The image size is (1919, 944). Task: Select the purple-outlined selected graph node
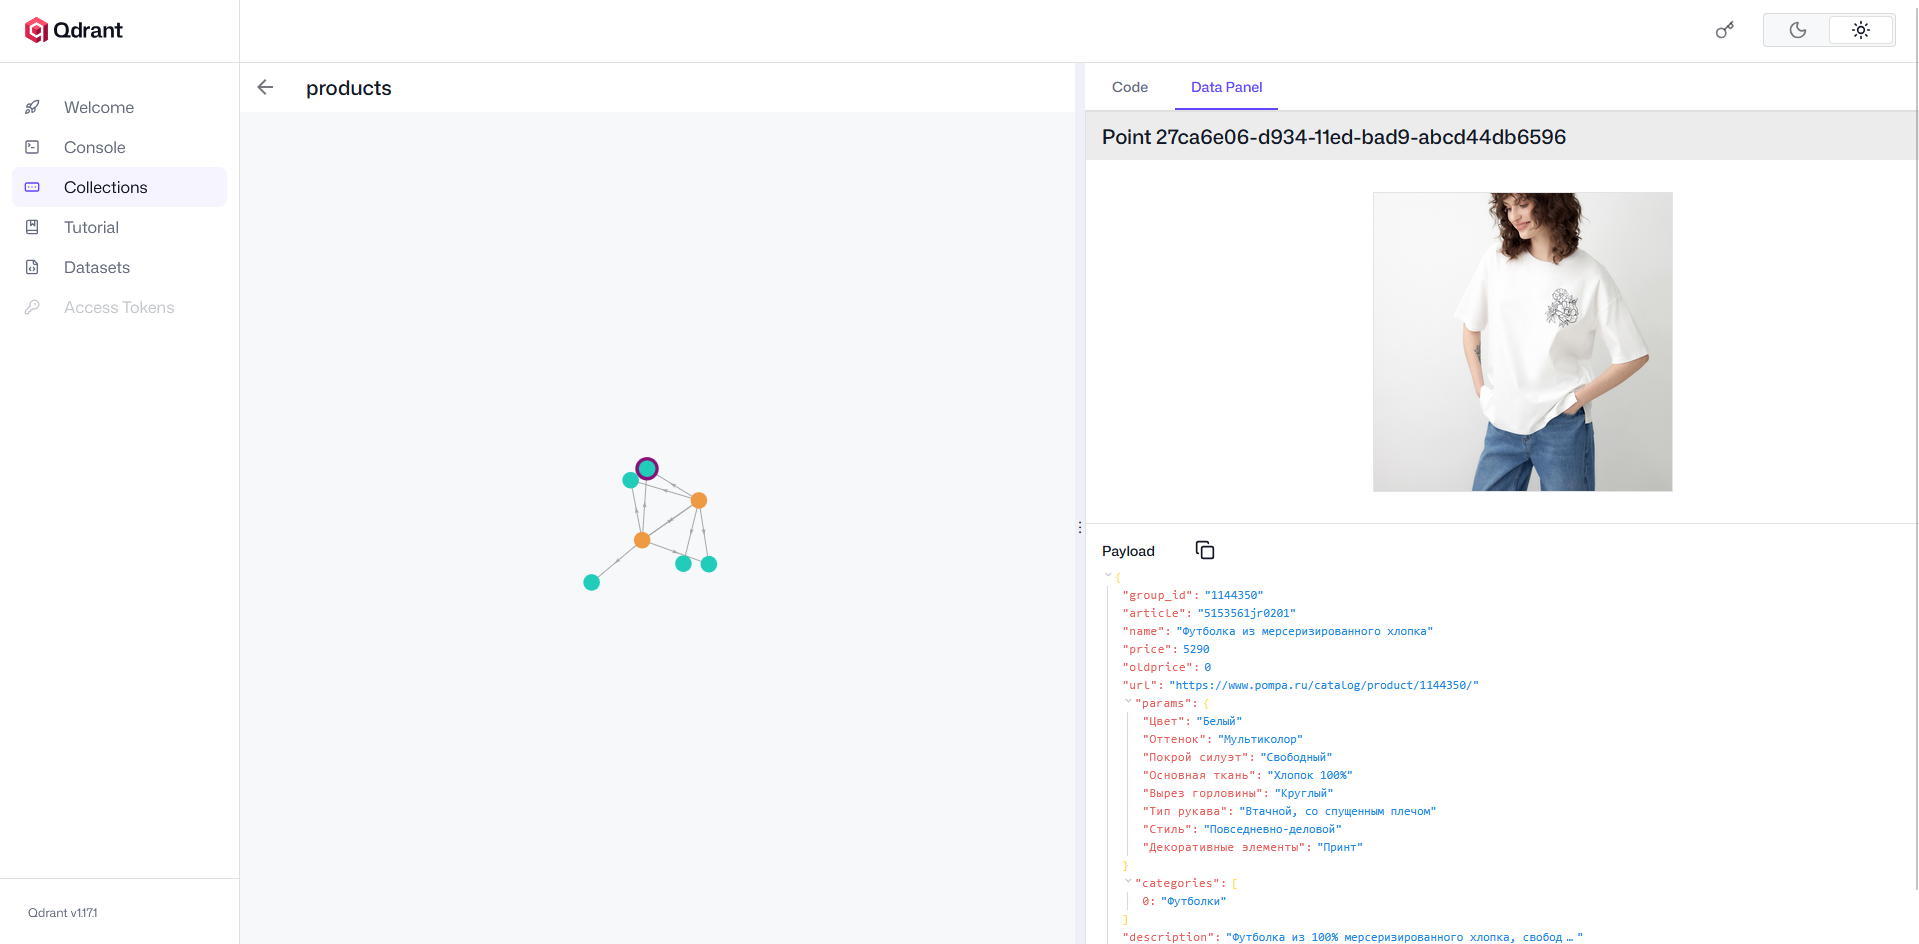click(647, 468)
